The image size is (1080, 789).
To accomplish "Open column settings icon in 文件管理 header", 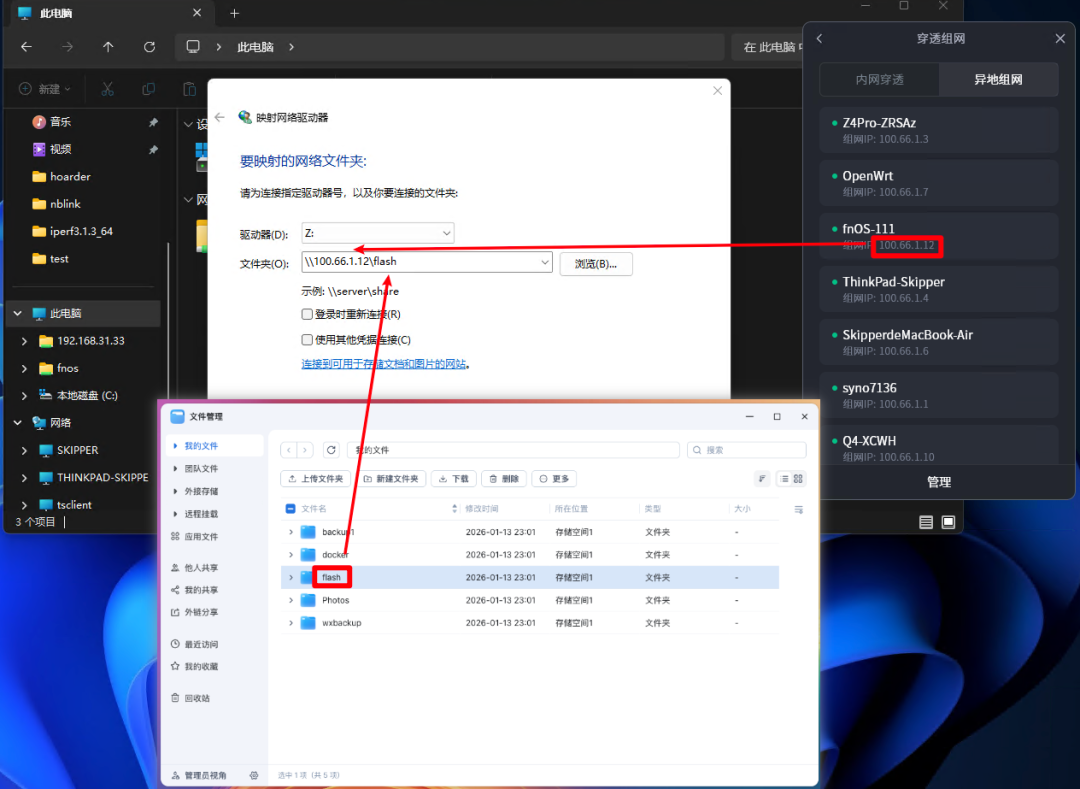I will (x=798, y=509).
